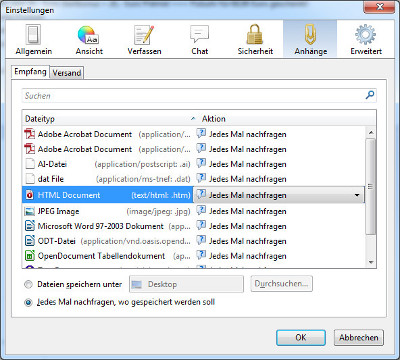Click the Desktop folder icon
This screenshot has height=360, width=400.
[x=137, y=284]
